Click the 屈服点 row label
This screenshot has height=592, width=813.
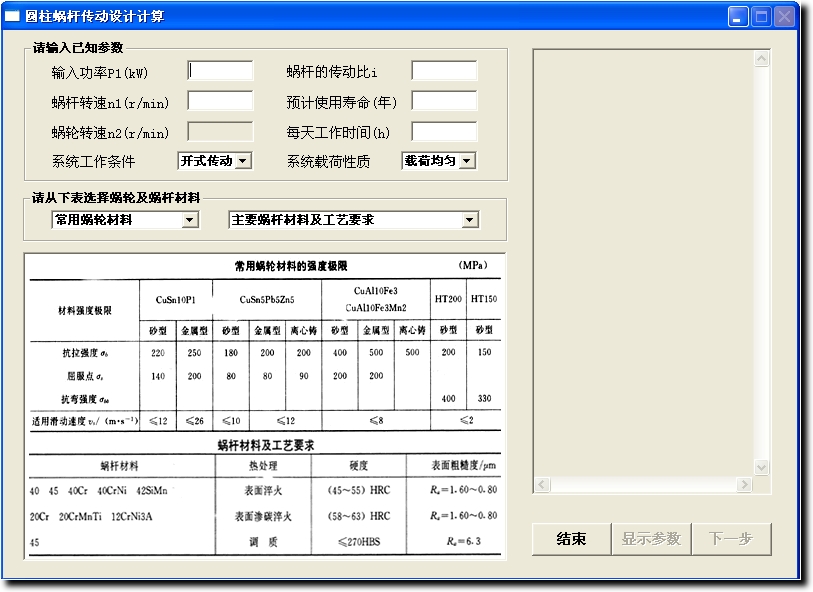click(85, 376)
